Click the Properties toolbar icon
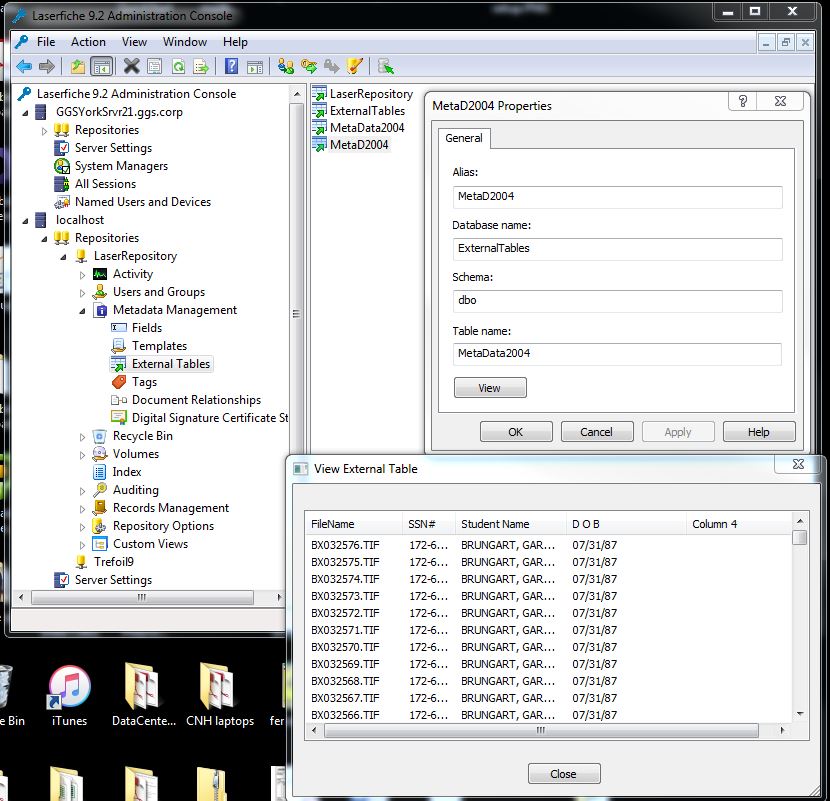Screen dimensions: 830x801 (x=155, y=67)
